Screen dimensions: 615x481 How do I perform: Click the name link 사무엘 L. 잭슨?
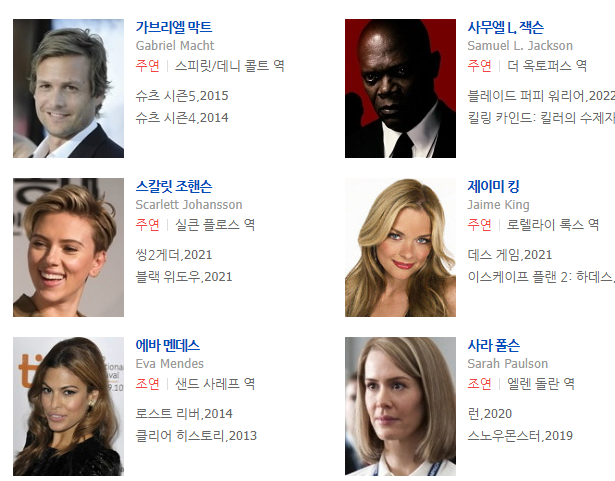click(505, 27)
